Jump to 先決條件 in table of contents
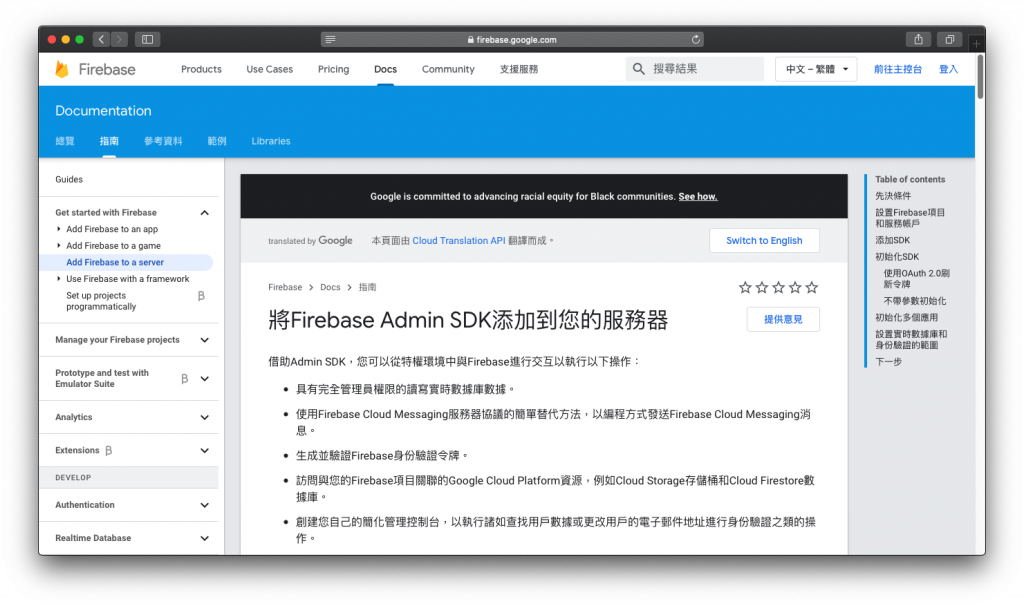Viewport: 1024px width, 606px height. 893,196
